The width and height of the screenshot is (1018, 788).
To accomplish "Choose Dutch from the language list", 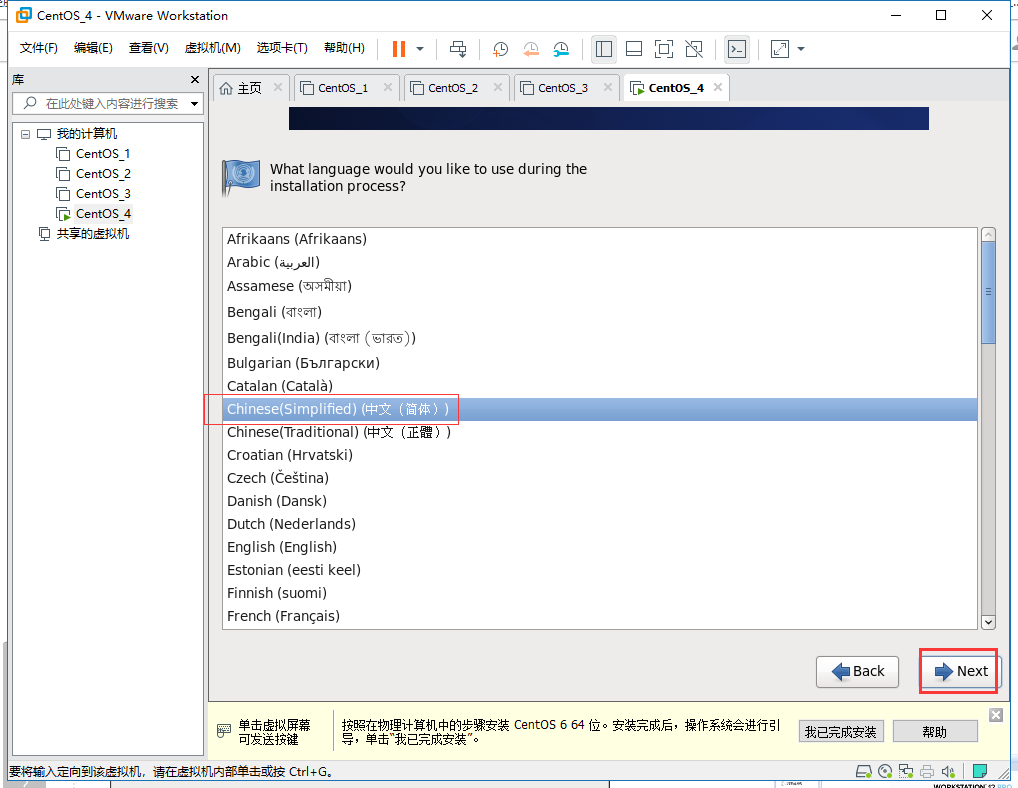I will click(599, 524).
